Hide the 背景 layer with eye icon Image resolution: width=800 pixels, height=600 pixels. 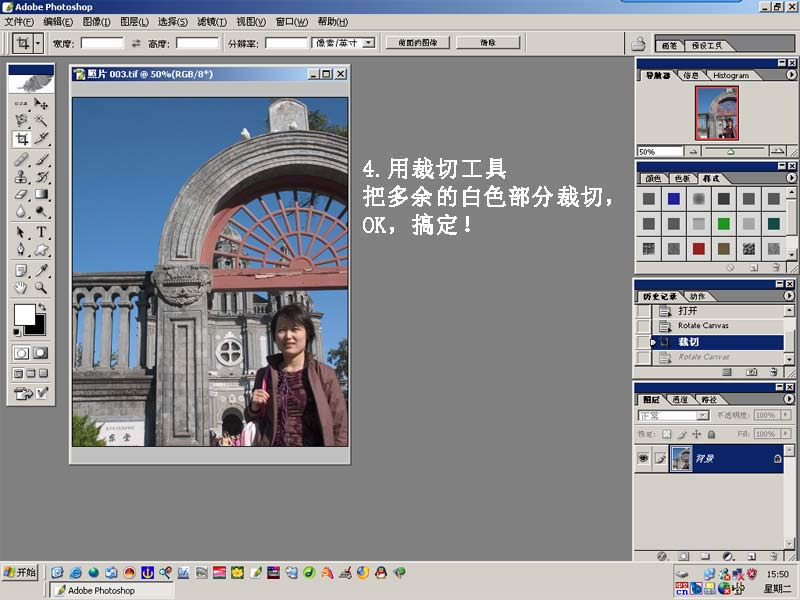click(643, 458)
